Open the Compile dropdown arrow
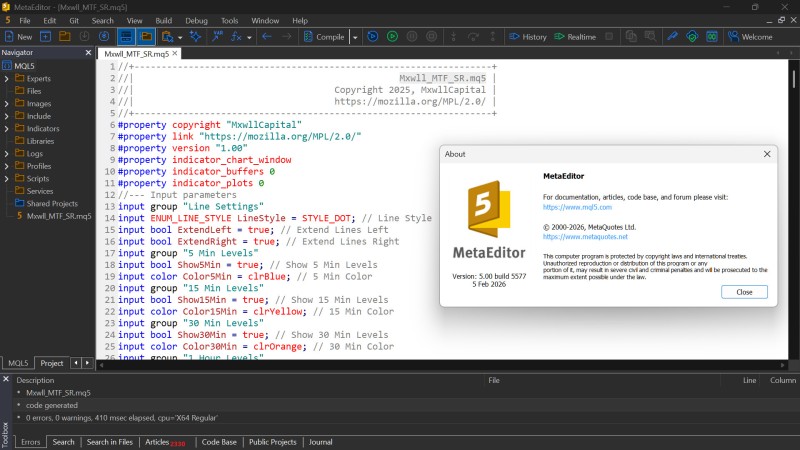Viewport: 800px width, 450px height. (x=355, y=37)
